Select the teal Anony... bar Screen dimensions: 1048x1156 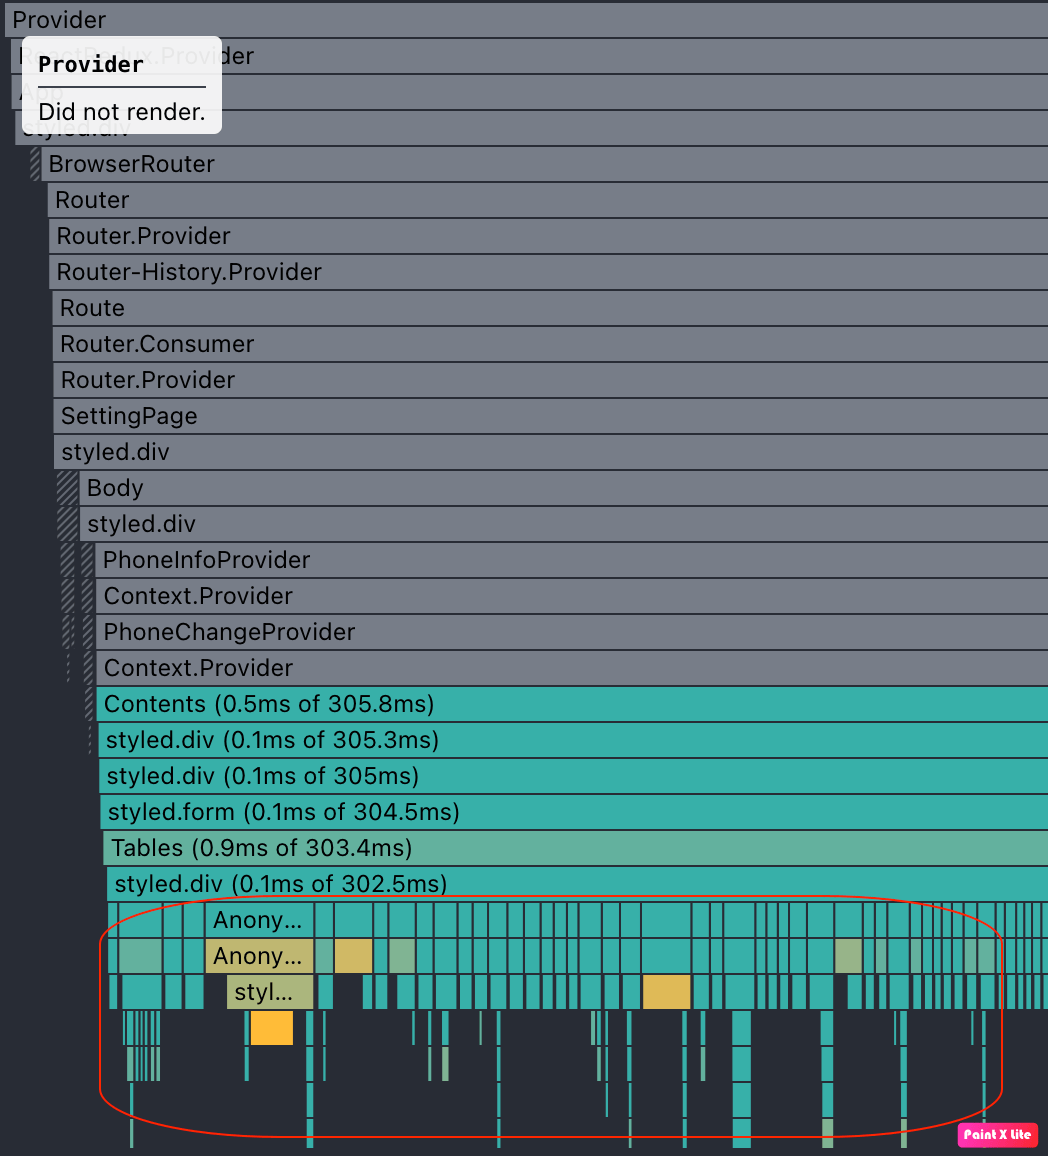(259, 920)
